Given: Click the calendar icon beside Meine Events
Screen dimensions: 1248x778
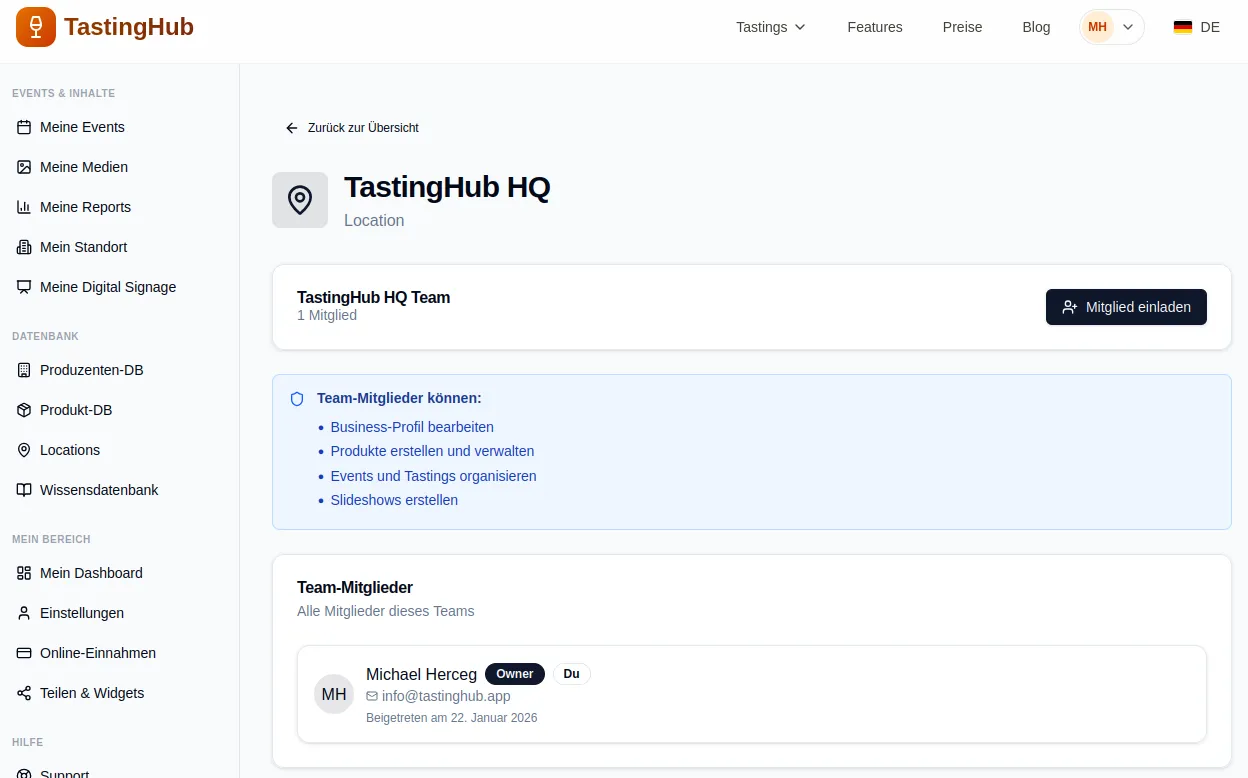Looking at the screenshot, I should click(x=24, y=127).
